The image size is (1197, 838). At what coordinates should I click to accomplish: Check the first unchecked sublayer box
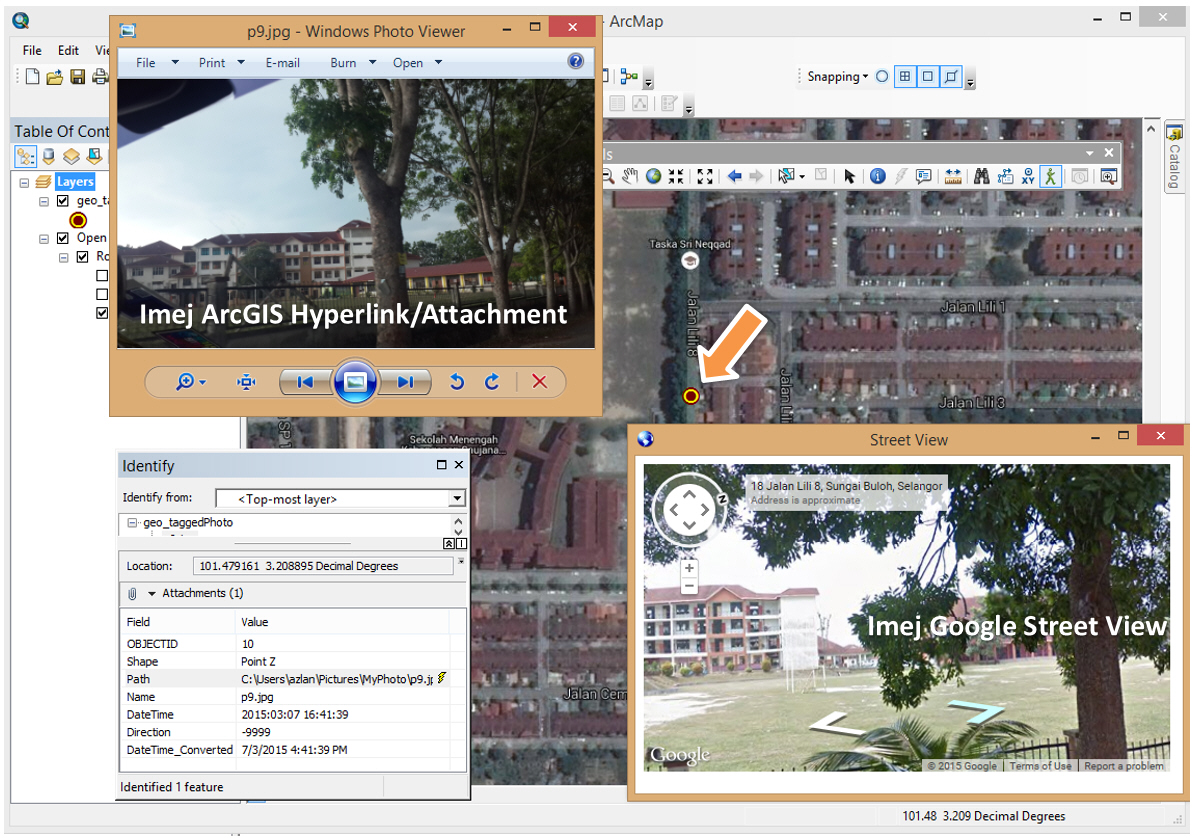(102, 276)
